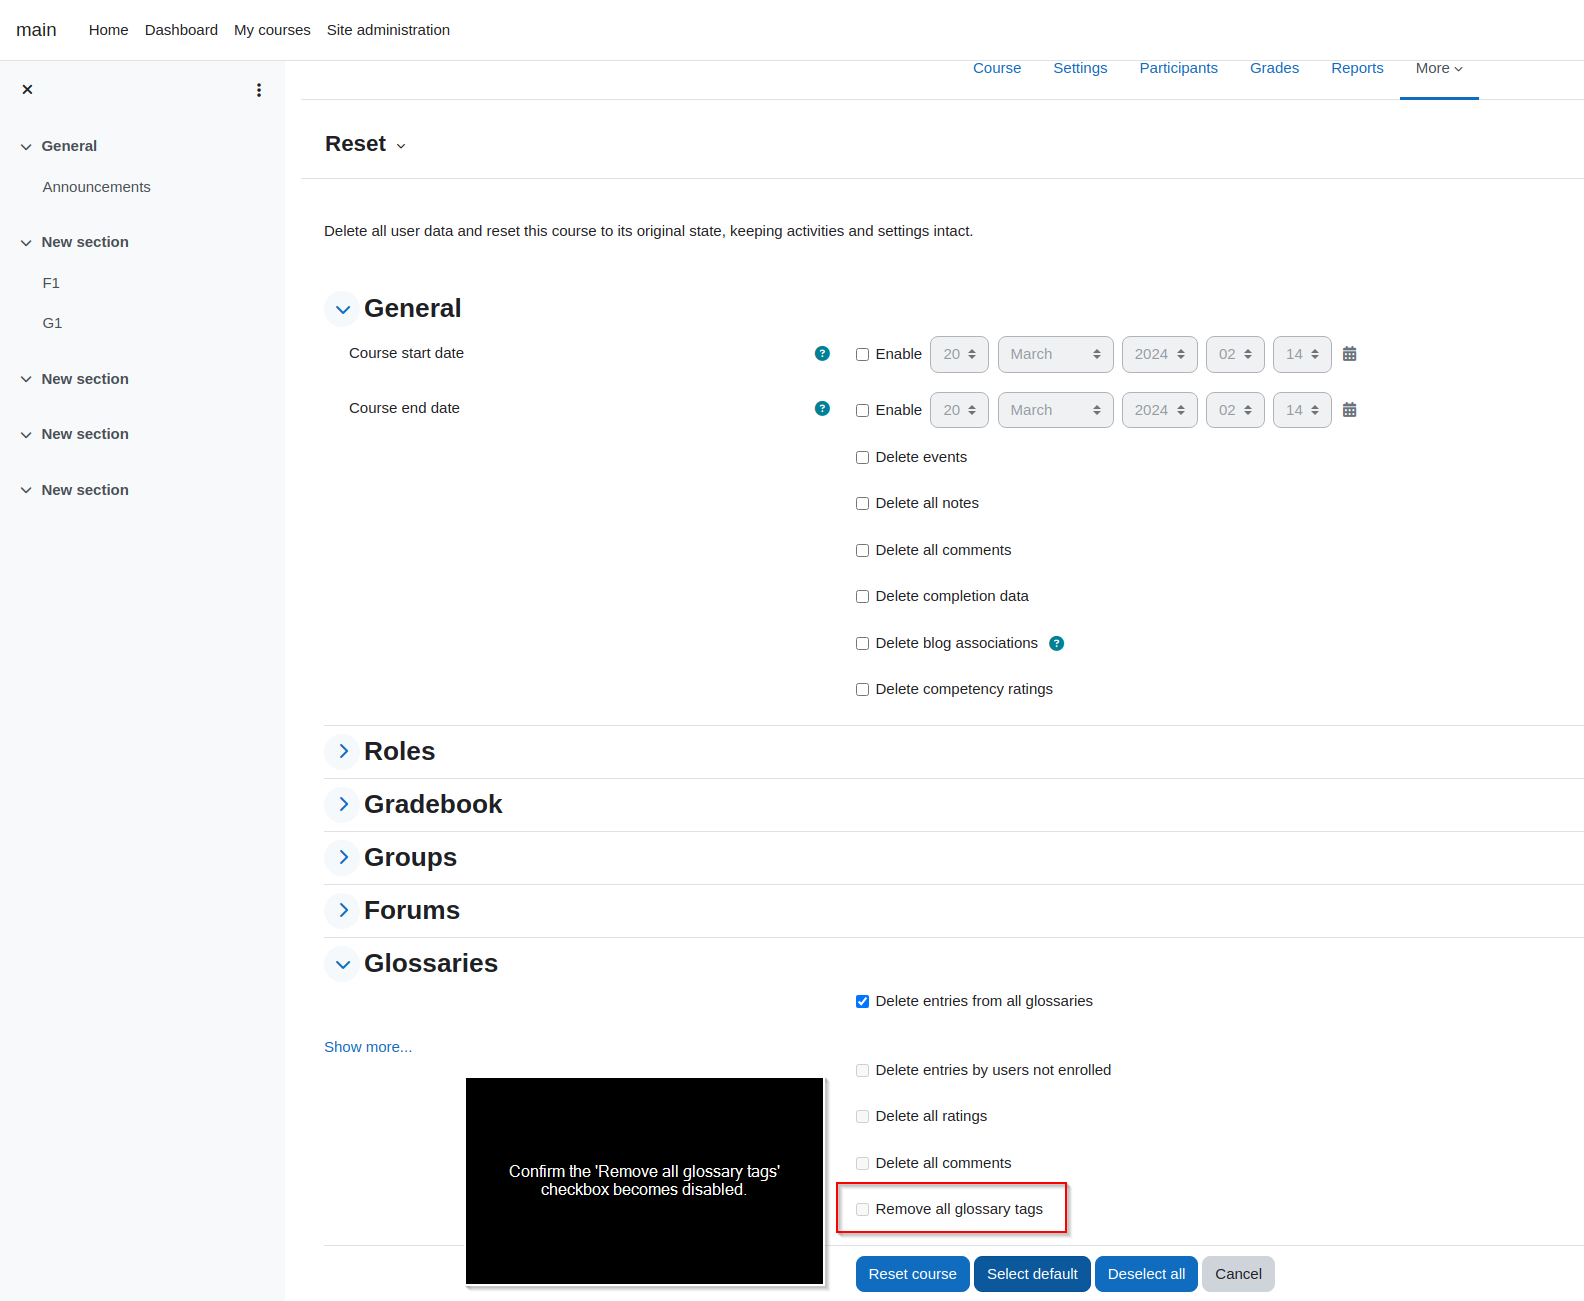Open help for Delete blog associations

point(1056,643)
